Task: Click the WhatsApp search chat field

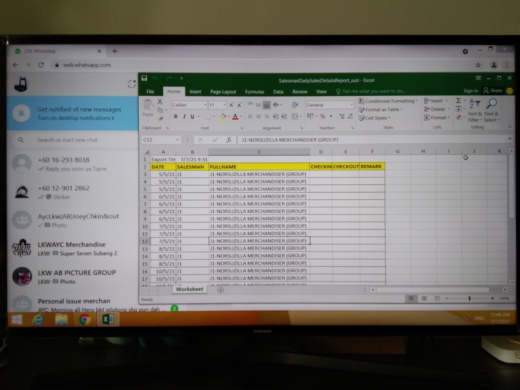Action: click(77, 140)
